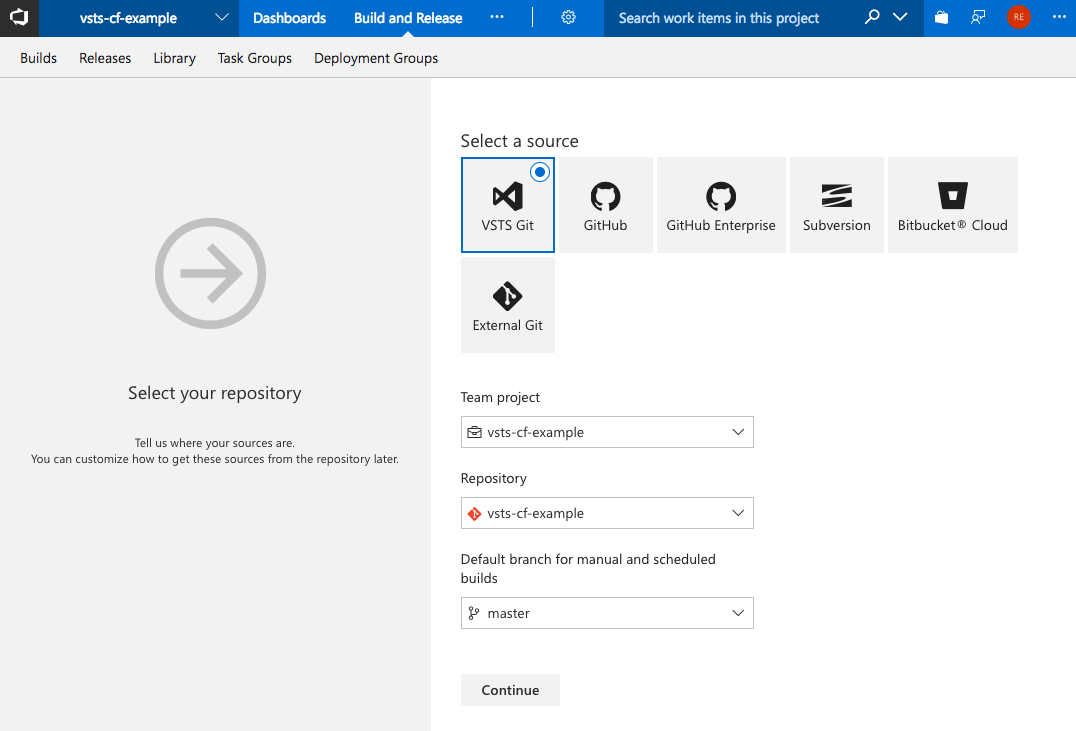The height and width of the screenshot is (731, 1076).
Task: Expand the Team project dropdown
Action: pos(607,433)
